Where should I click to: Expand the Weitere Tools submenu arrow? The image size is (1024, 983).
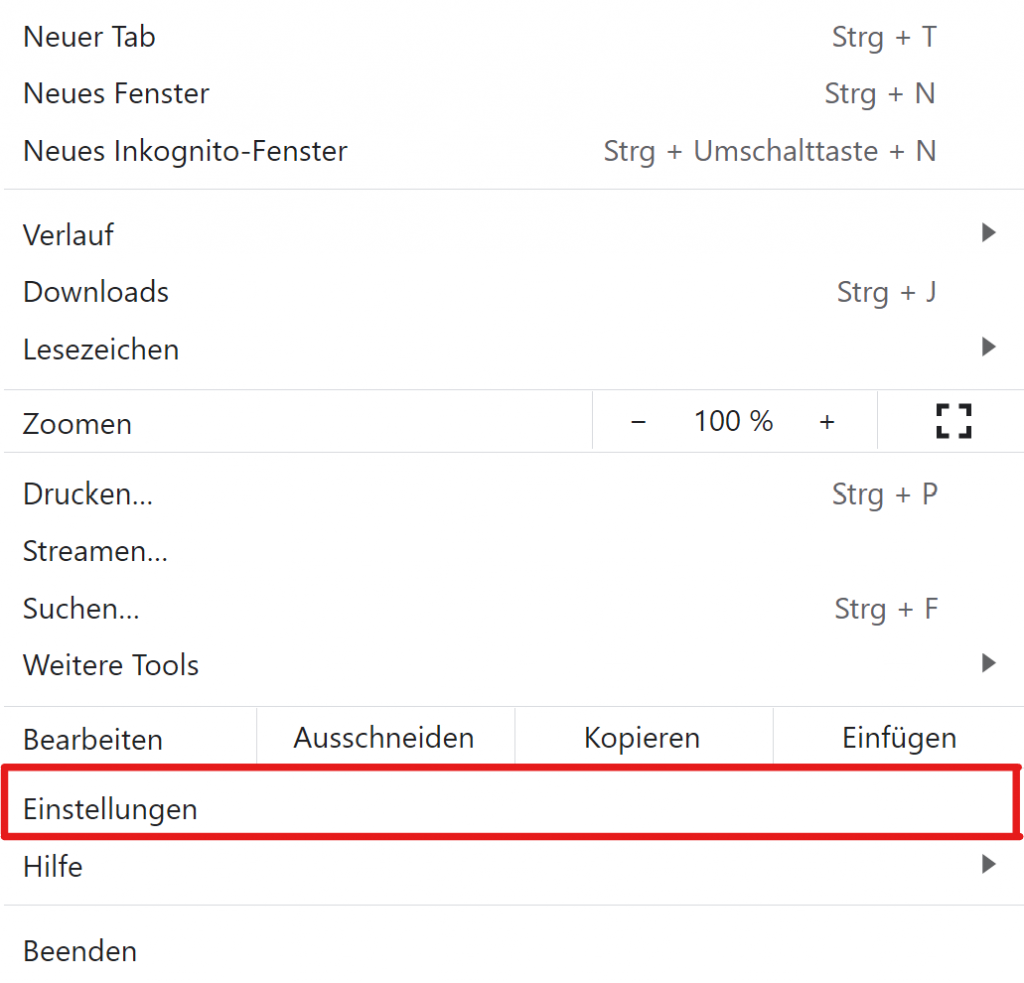click(x=989, y=663)
